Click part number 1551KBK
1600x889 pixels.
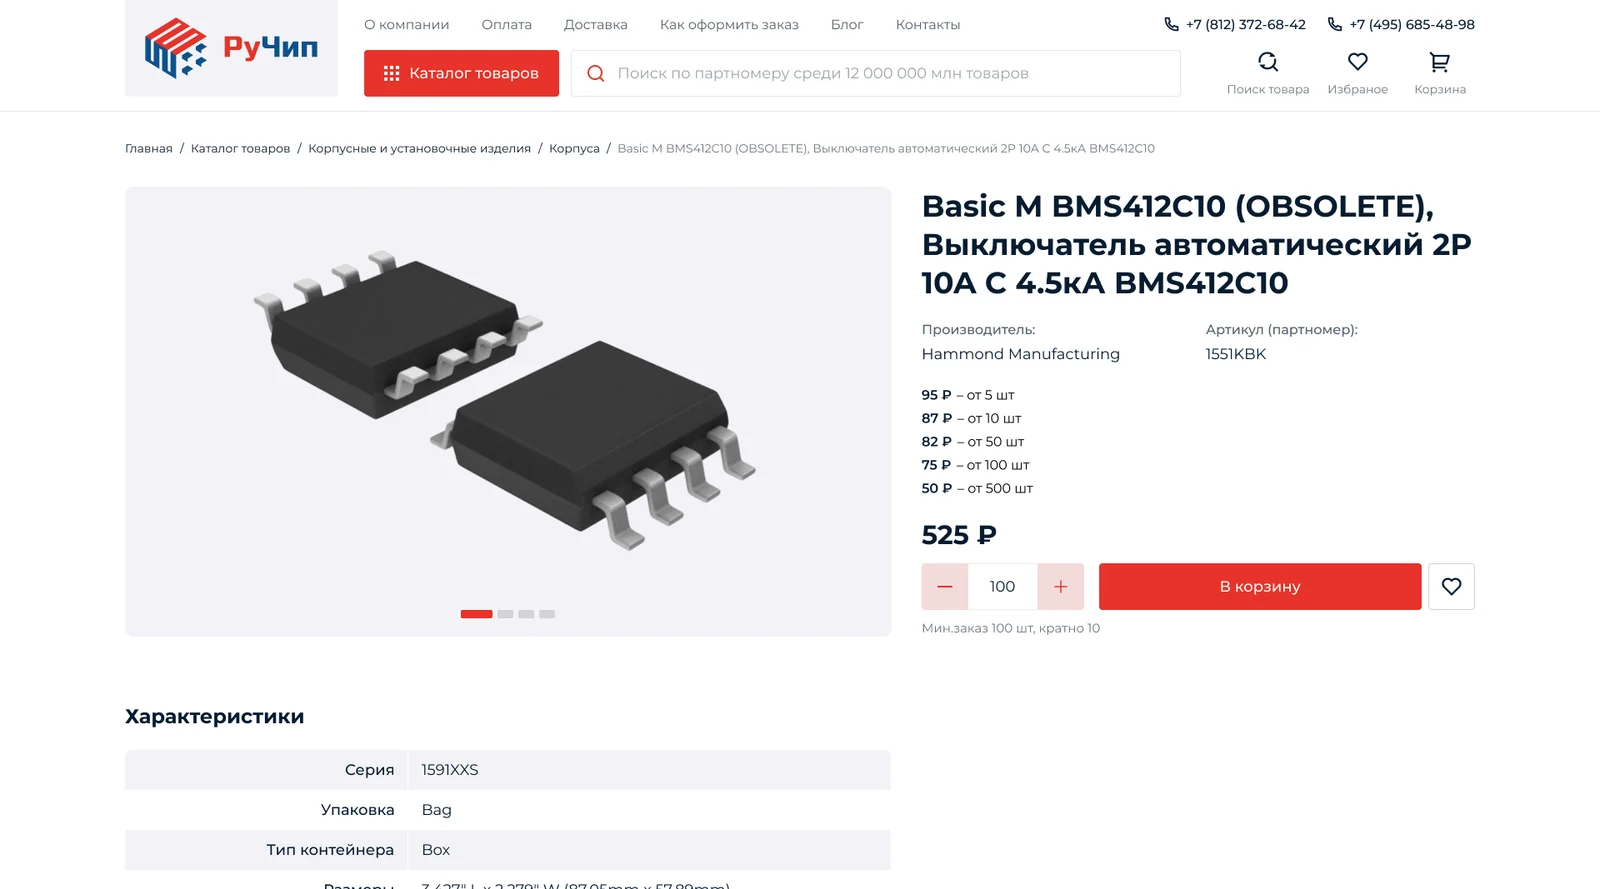pyautogui.click(x=1236, y=354)
